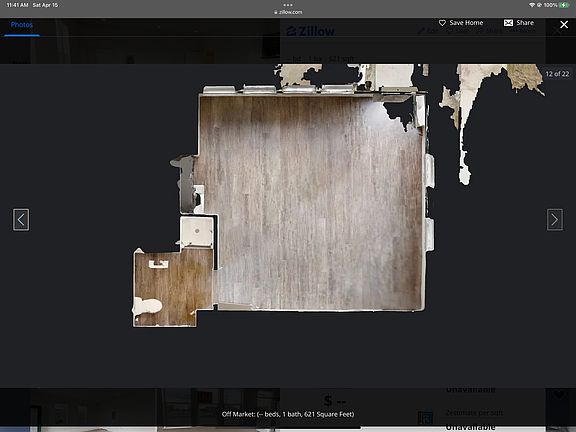Click the Save Home label

pos(466,23)
